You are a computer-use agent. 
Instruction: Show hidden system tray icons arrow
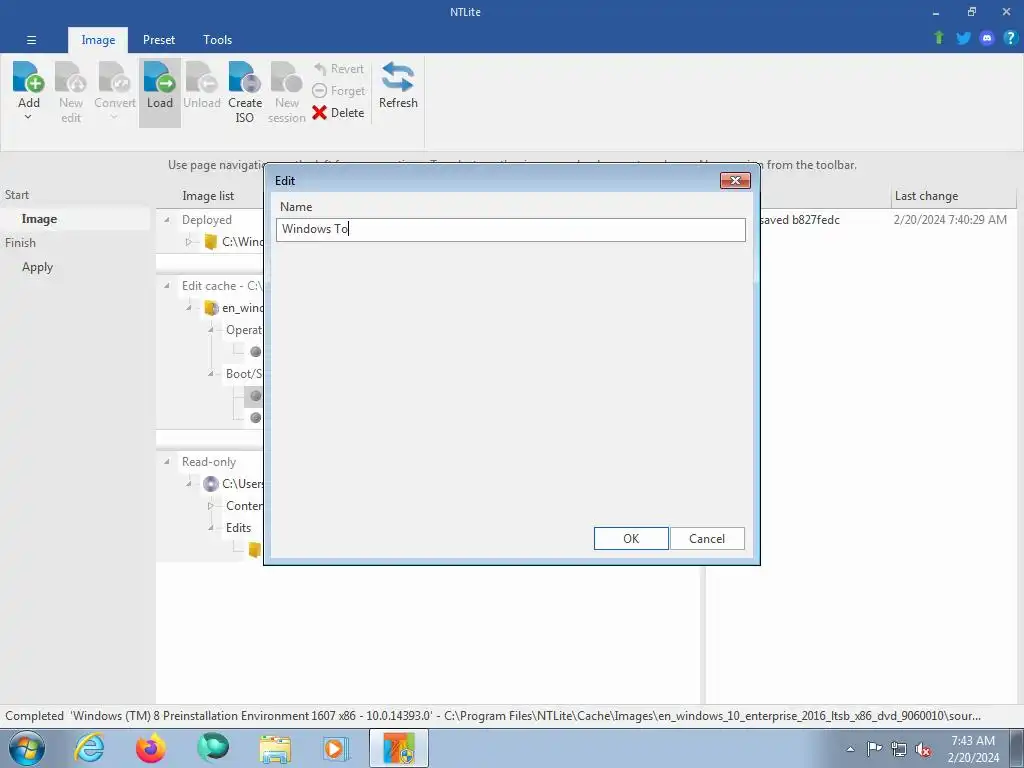850,749
